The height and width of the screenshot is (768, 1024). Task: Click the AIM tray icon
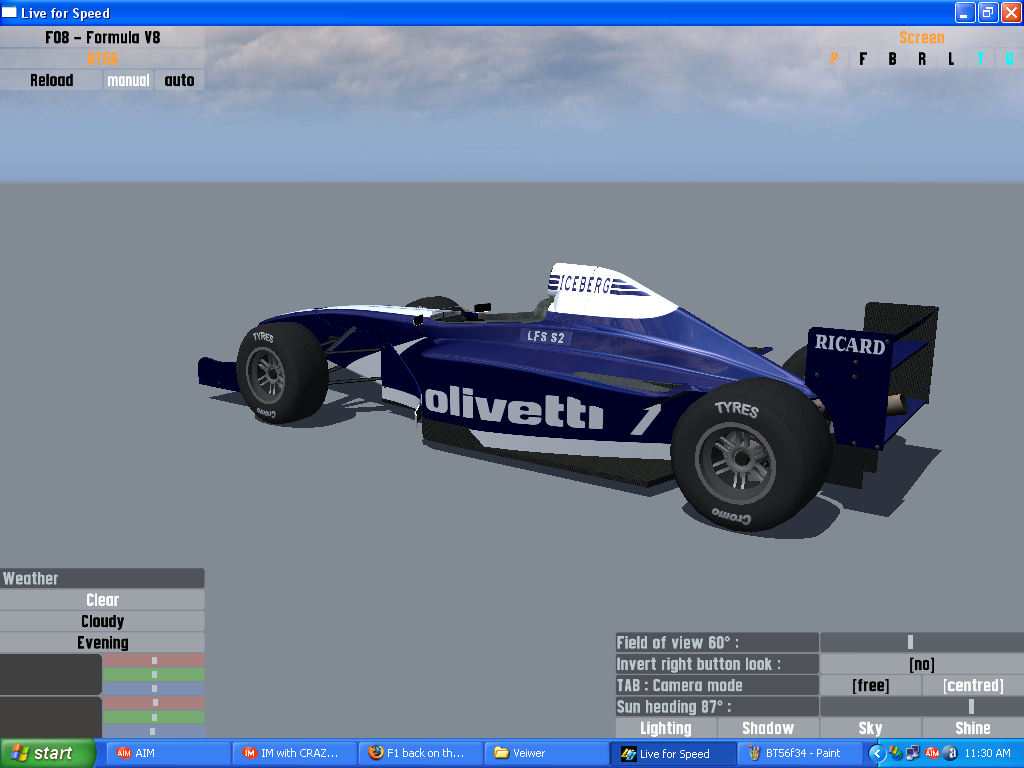(932, 754)
